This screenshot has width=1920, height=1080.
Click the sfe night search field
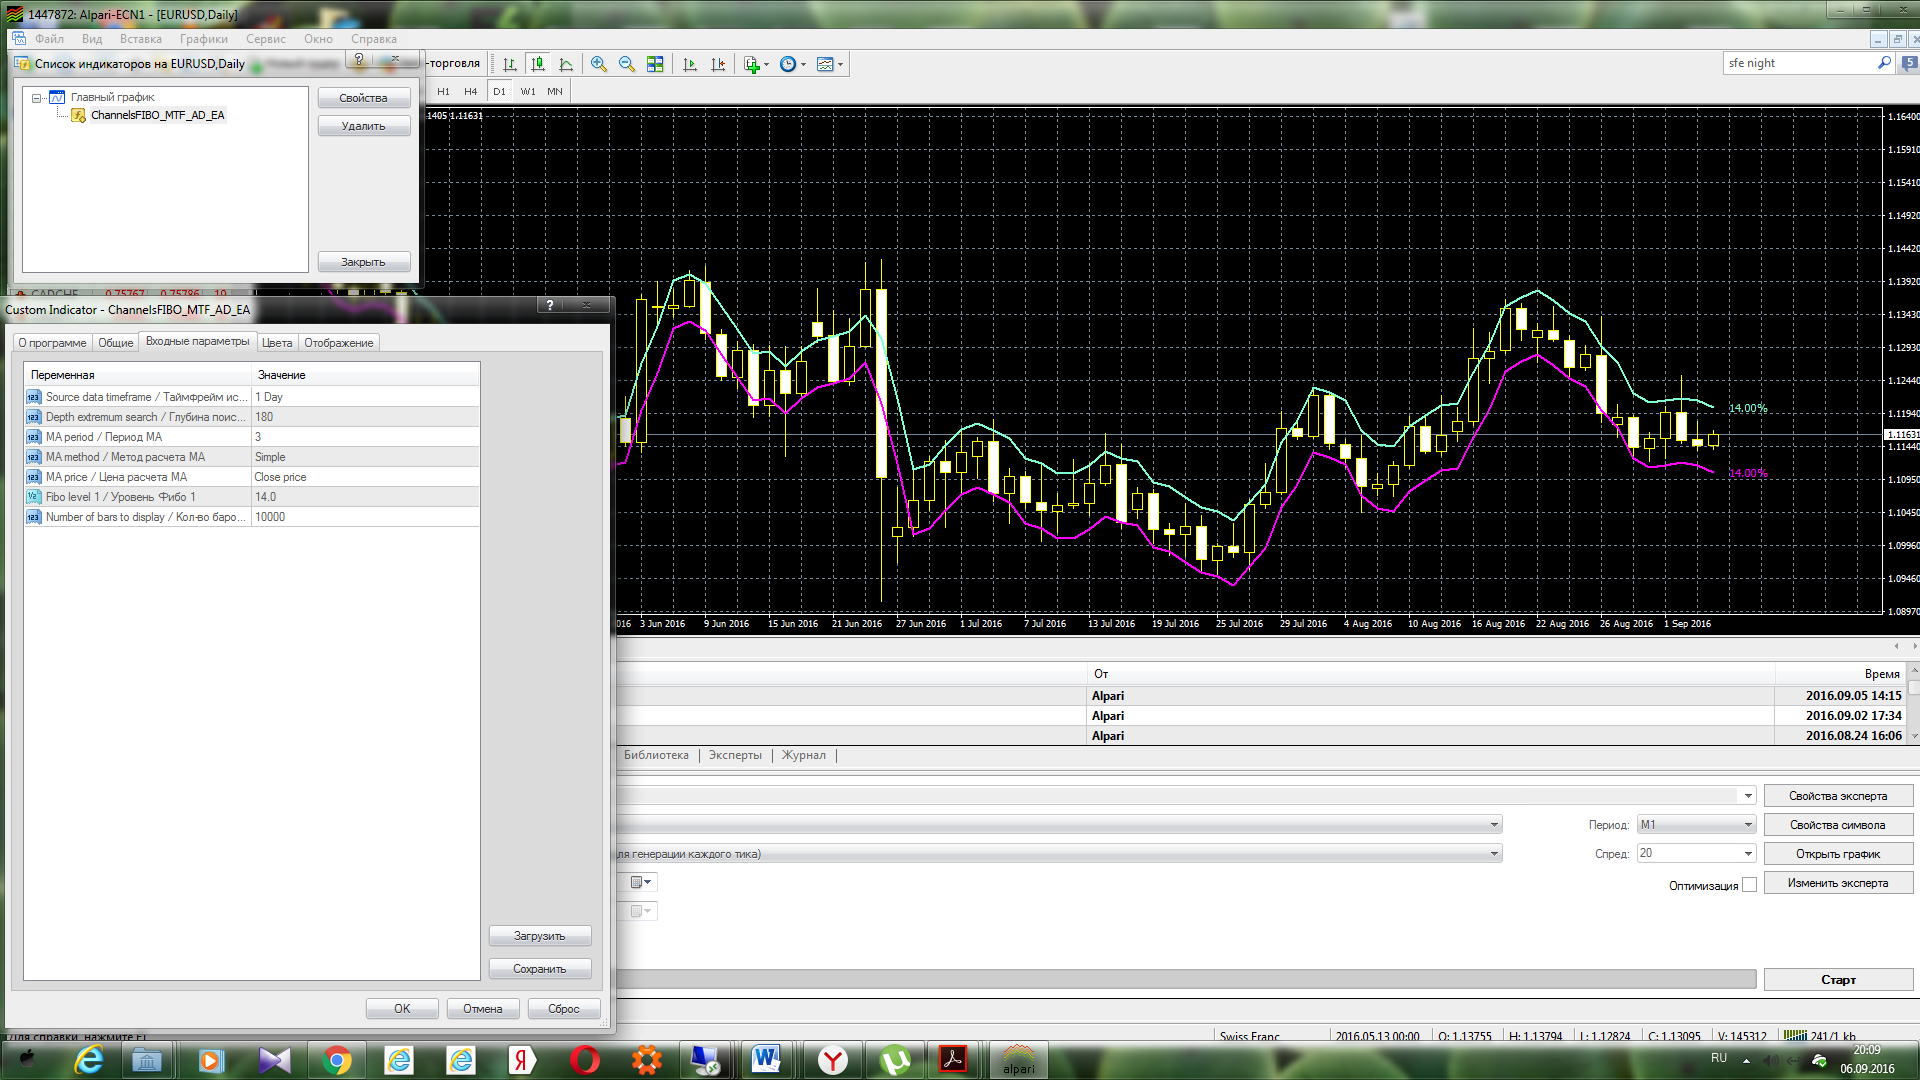pyautogui.click(x=1799, y=63)
